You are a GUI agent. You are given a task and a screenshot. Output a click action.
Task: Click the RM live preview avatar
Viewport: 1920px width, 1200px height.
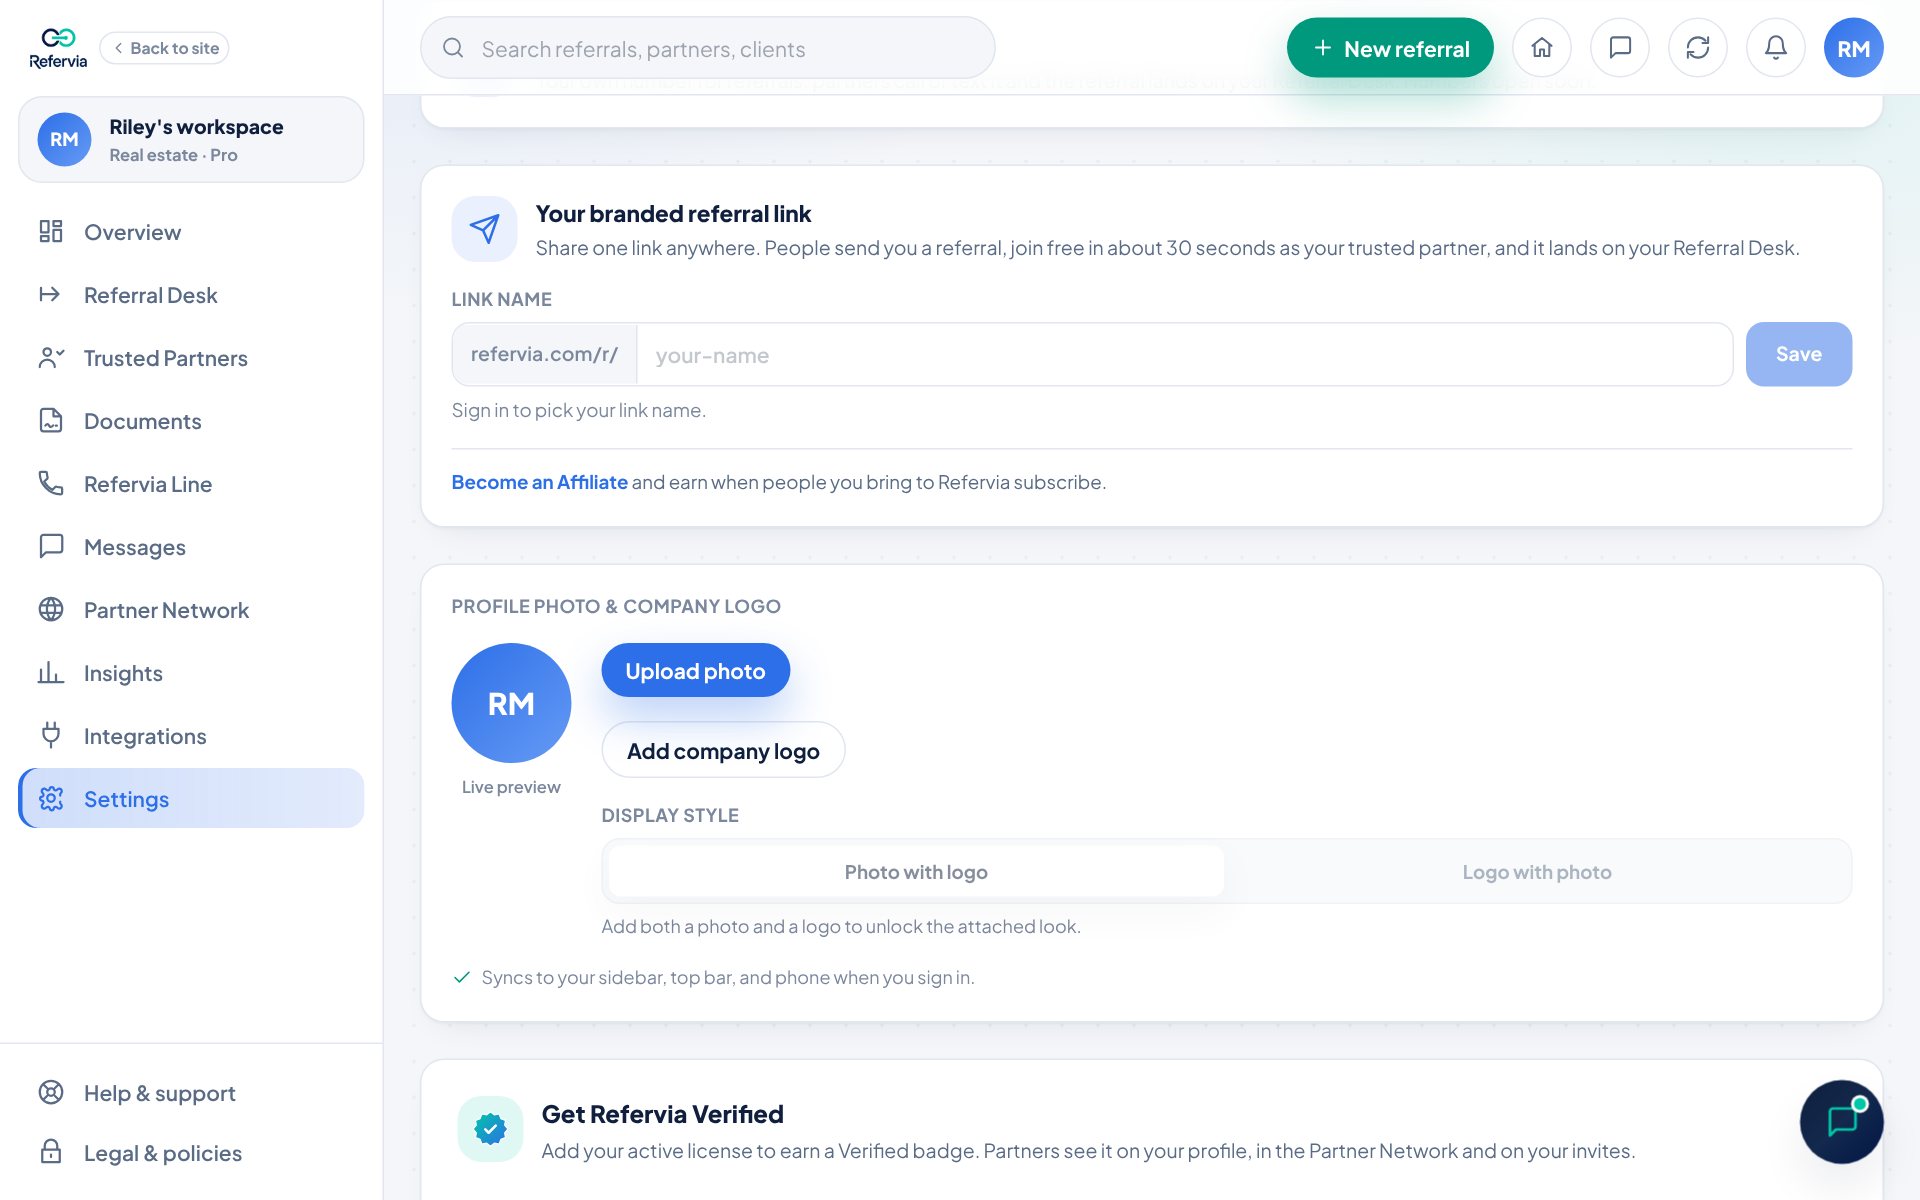point(511,703)
